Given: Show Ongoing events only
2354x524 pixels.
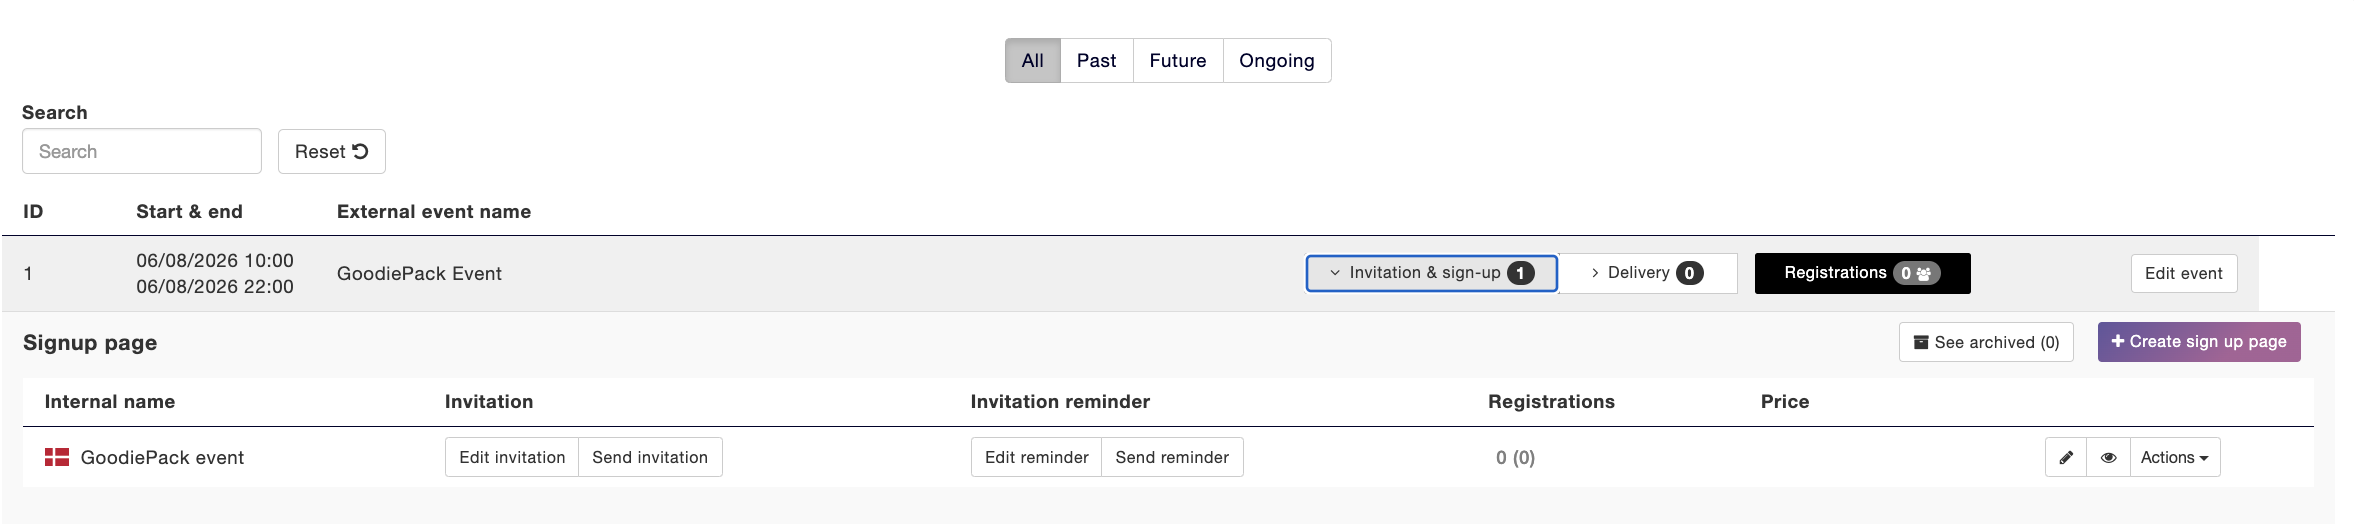Looking at the screenshot, I should (1276, 60).
